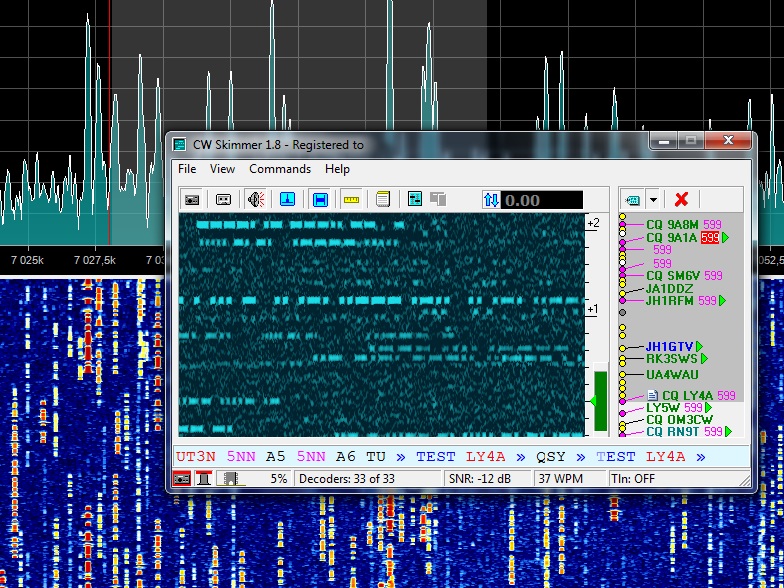The width and height of the screenshot is (784, 588).
Task: Open the File menu
Action: pos(187,169)
